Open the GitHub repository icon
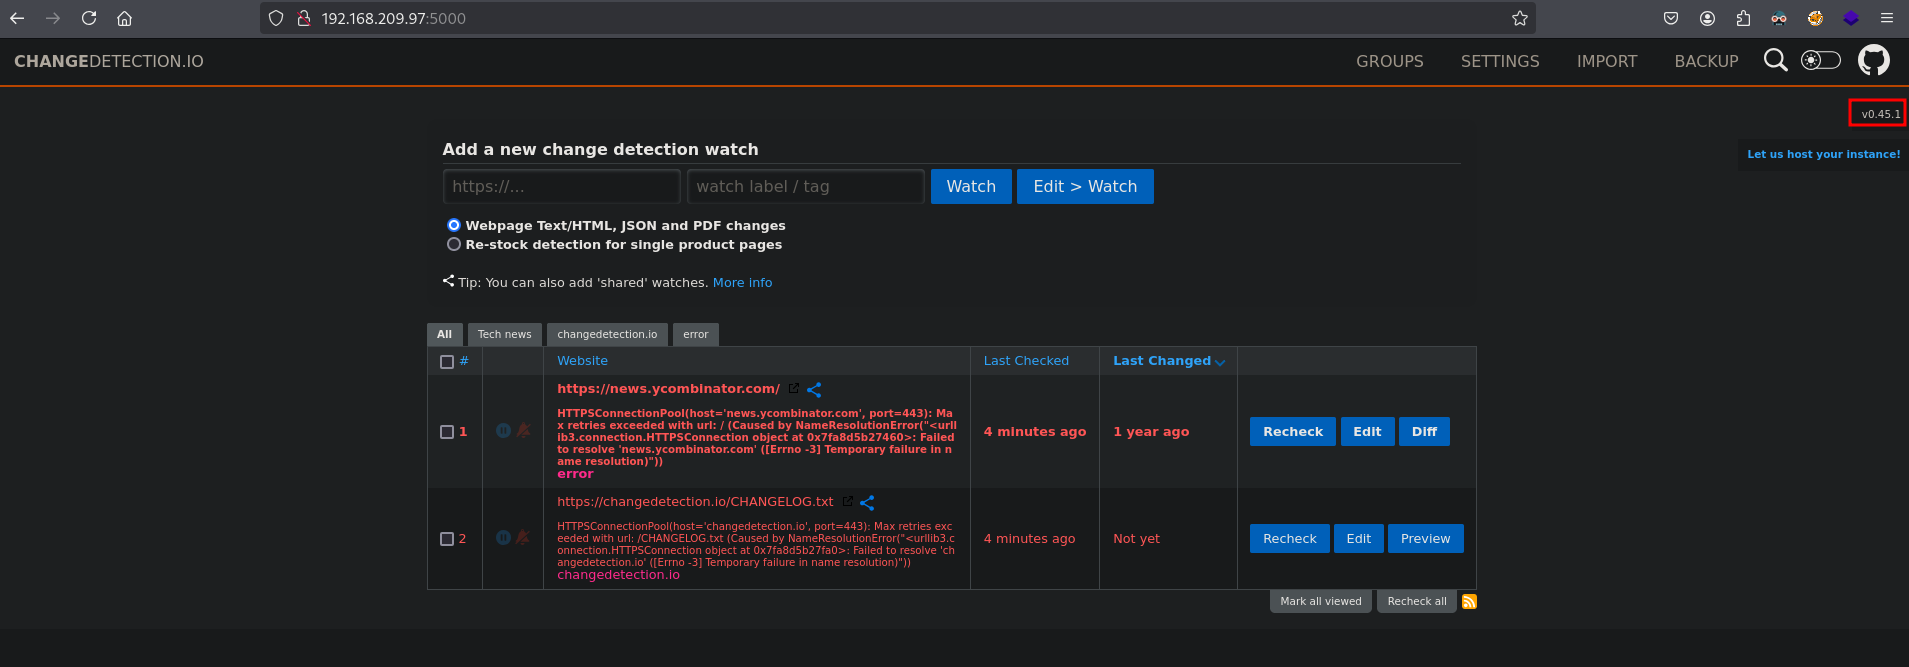The image size is (1909, 667). pyautogui.click(x=1873, y=61)
